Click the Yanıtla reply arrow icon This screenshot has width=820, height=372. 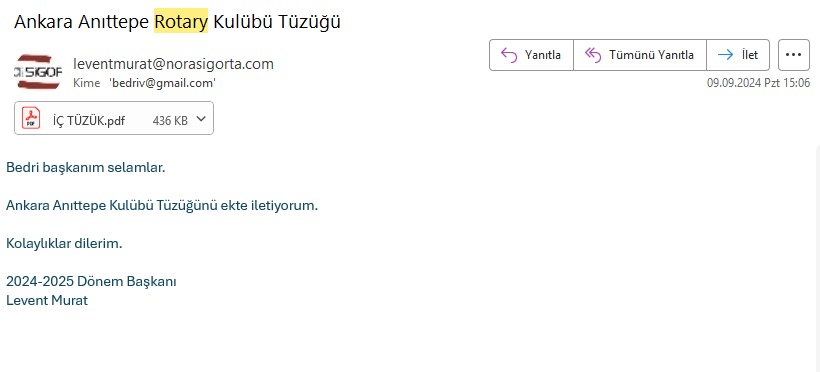point(509,54)
